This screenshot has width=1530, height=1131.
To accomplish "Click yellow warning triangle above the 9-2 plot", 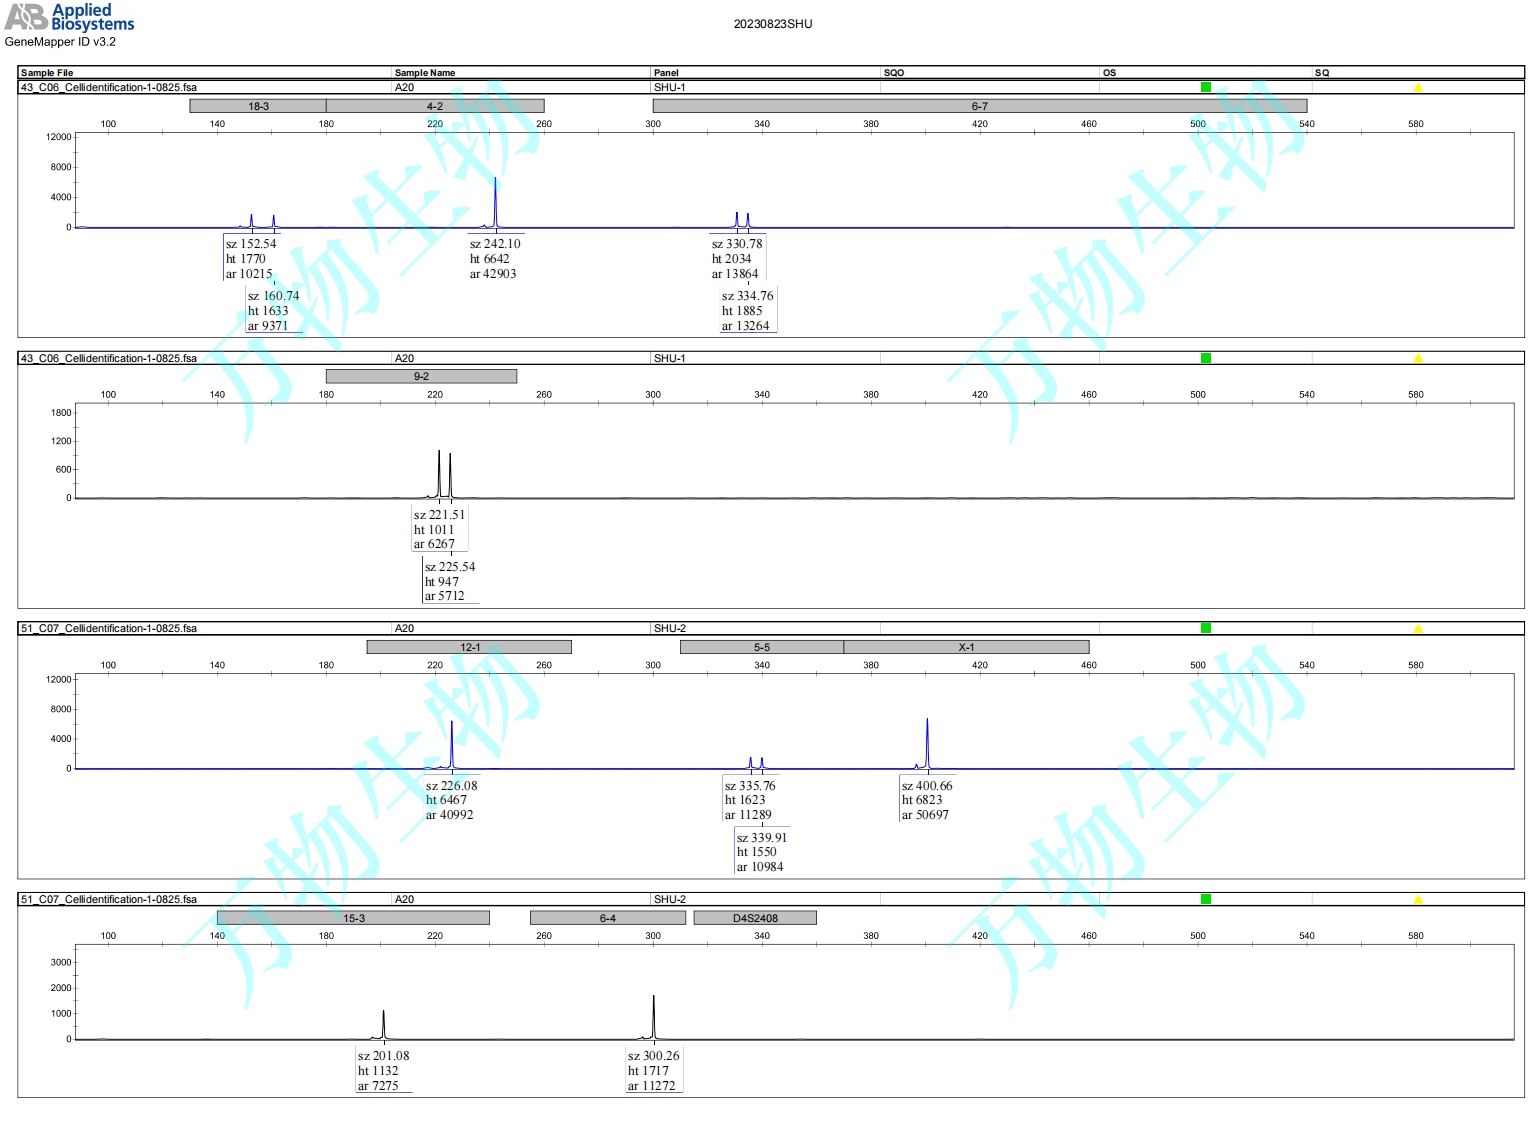I will (x=1417, y=358).
